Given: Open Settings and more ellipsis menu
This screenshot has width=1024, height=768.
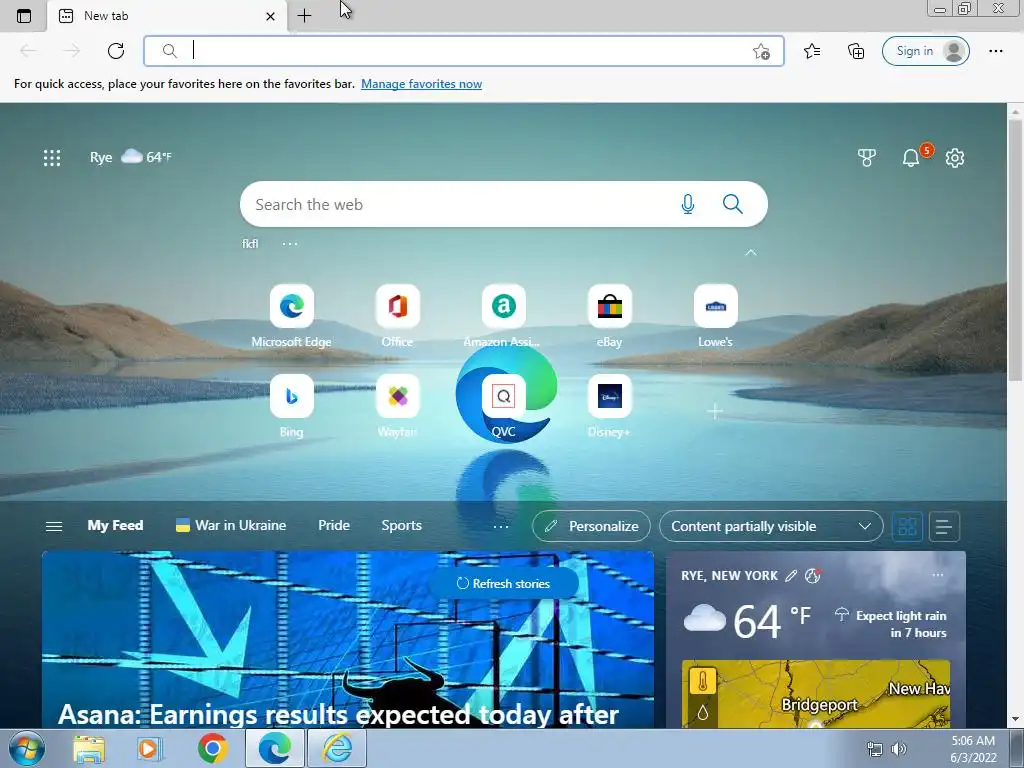Looking at the screenshot, I should [x=995, y=51].
